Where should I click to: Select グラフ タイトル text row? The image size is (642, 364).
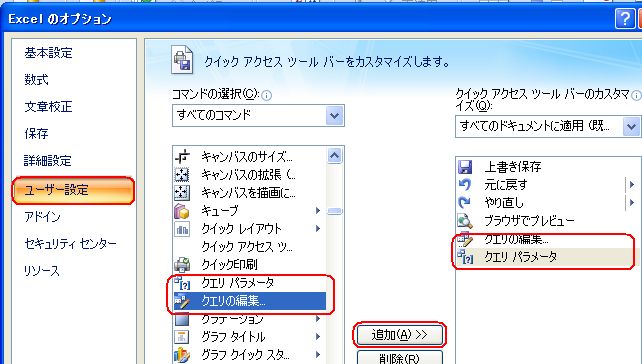(233, 337)
